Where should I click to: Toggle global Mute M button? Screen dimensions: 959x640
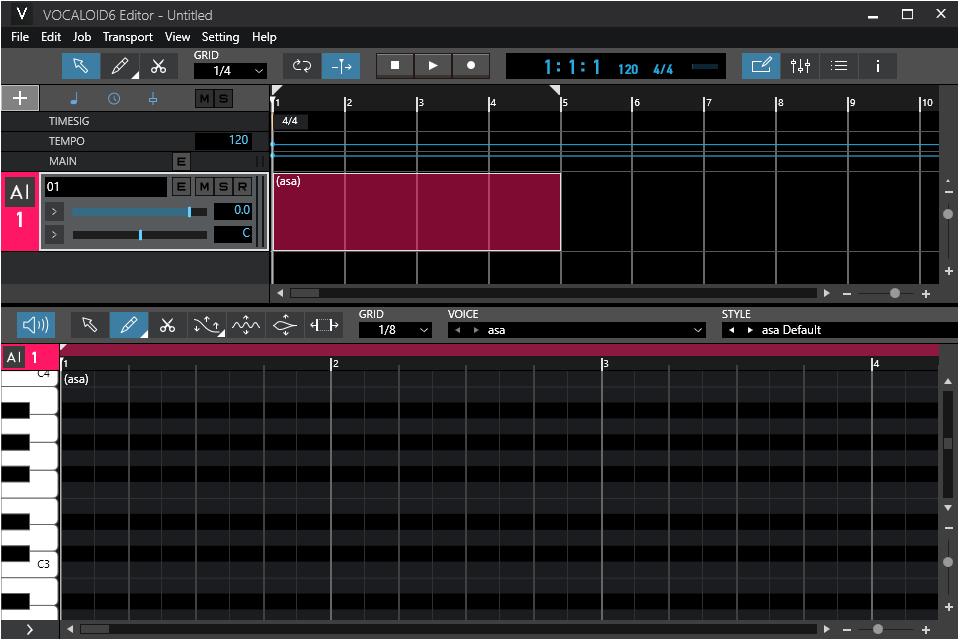pos(204,99)
